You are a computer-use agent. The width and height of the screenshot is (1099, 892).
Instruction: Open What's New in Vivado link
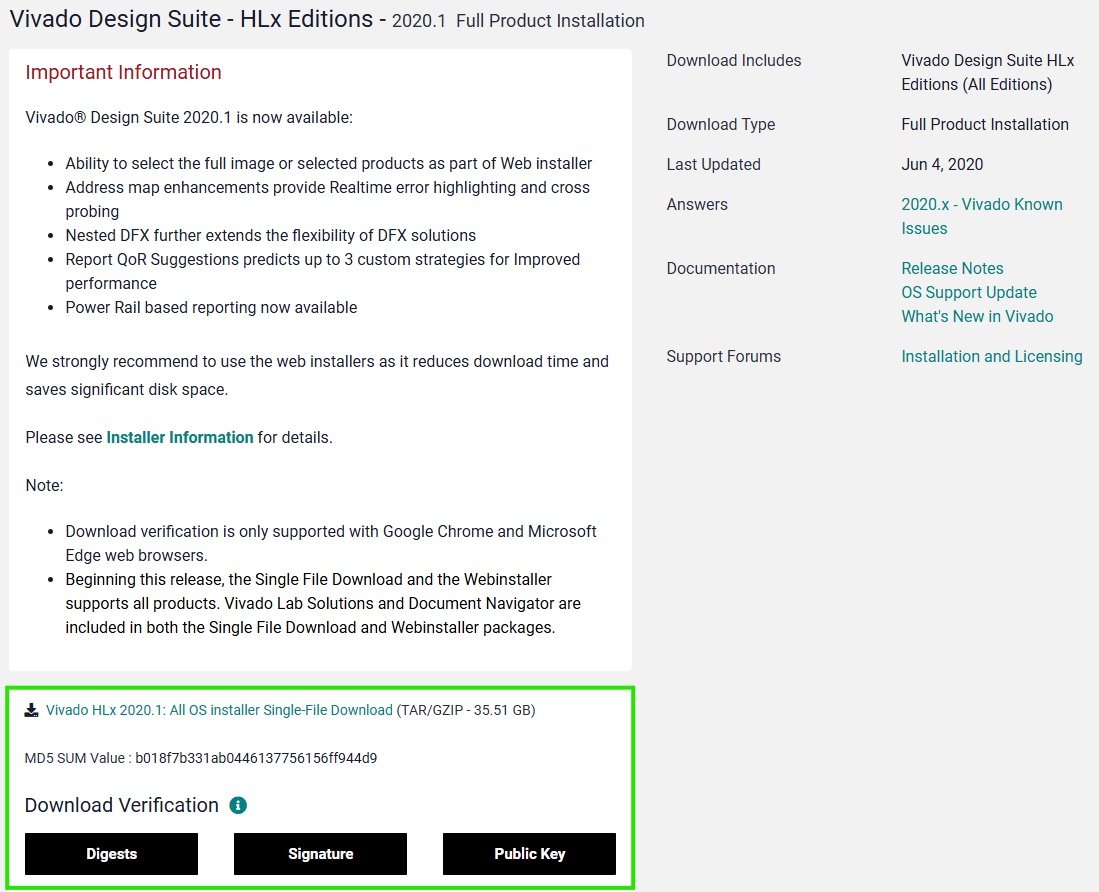tap(977, 316)
